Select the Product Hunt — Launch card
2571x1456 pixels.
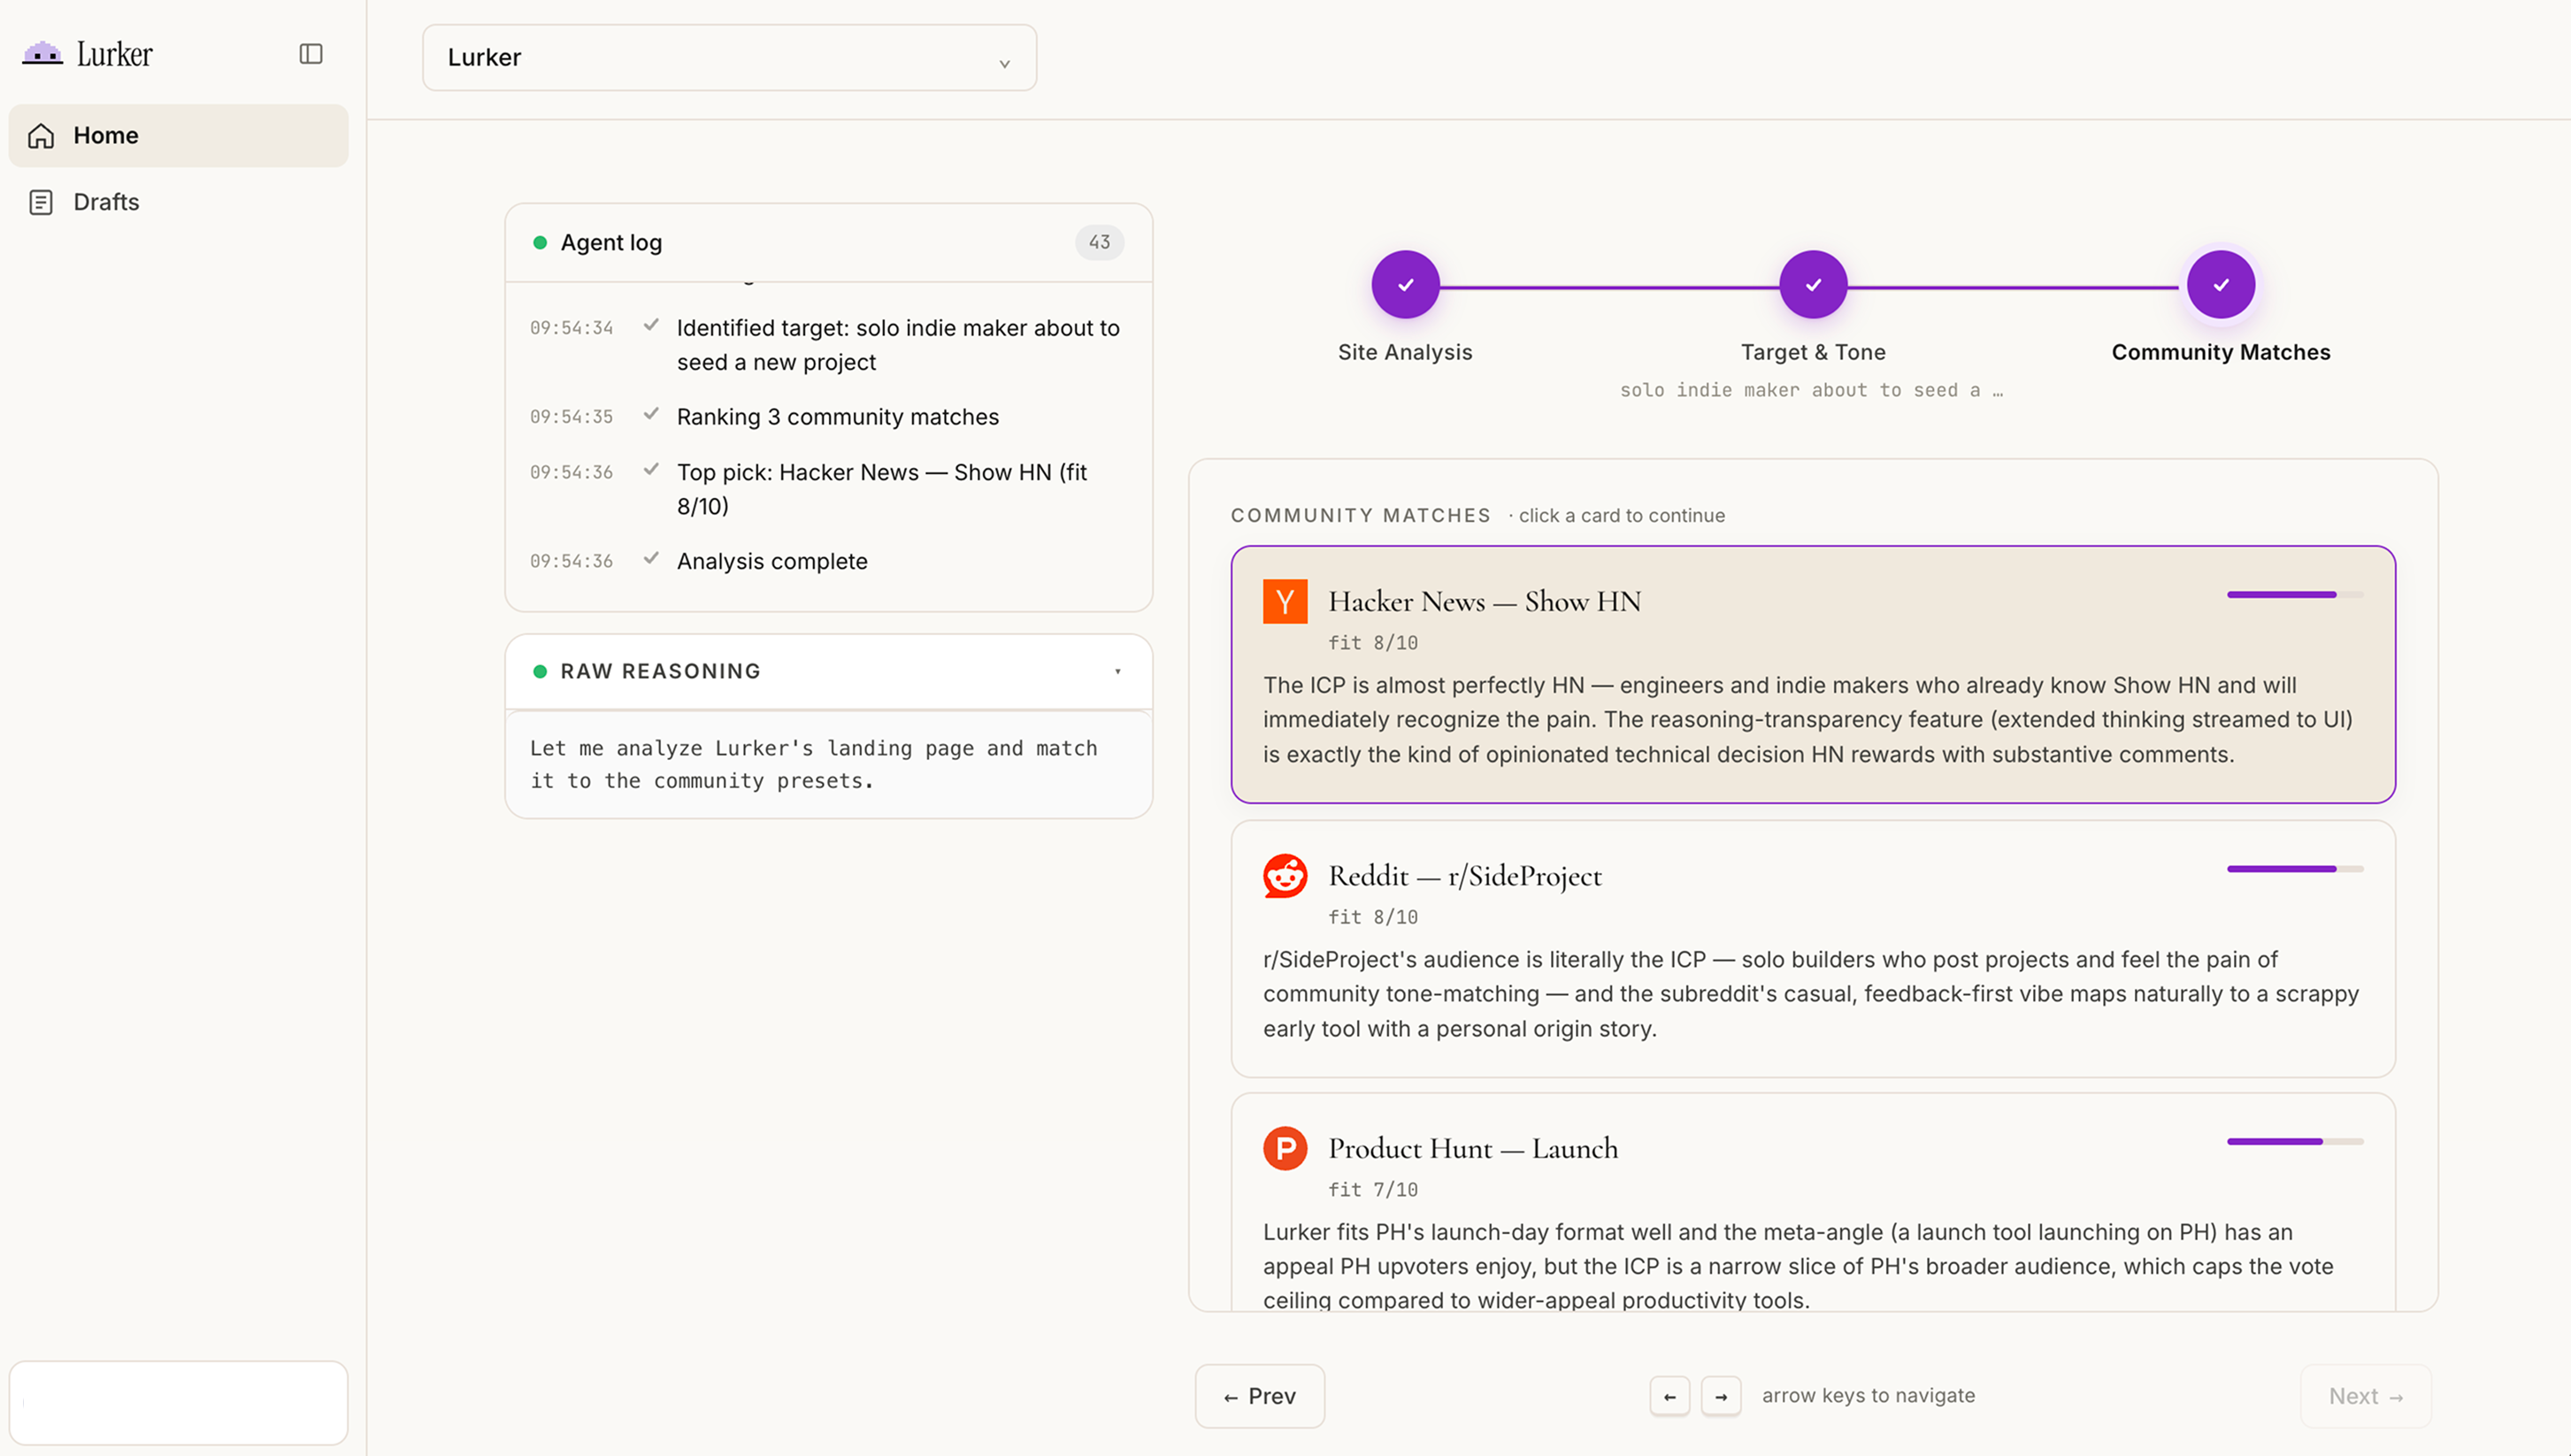point(1813,1202)
